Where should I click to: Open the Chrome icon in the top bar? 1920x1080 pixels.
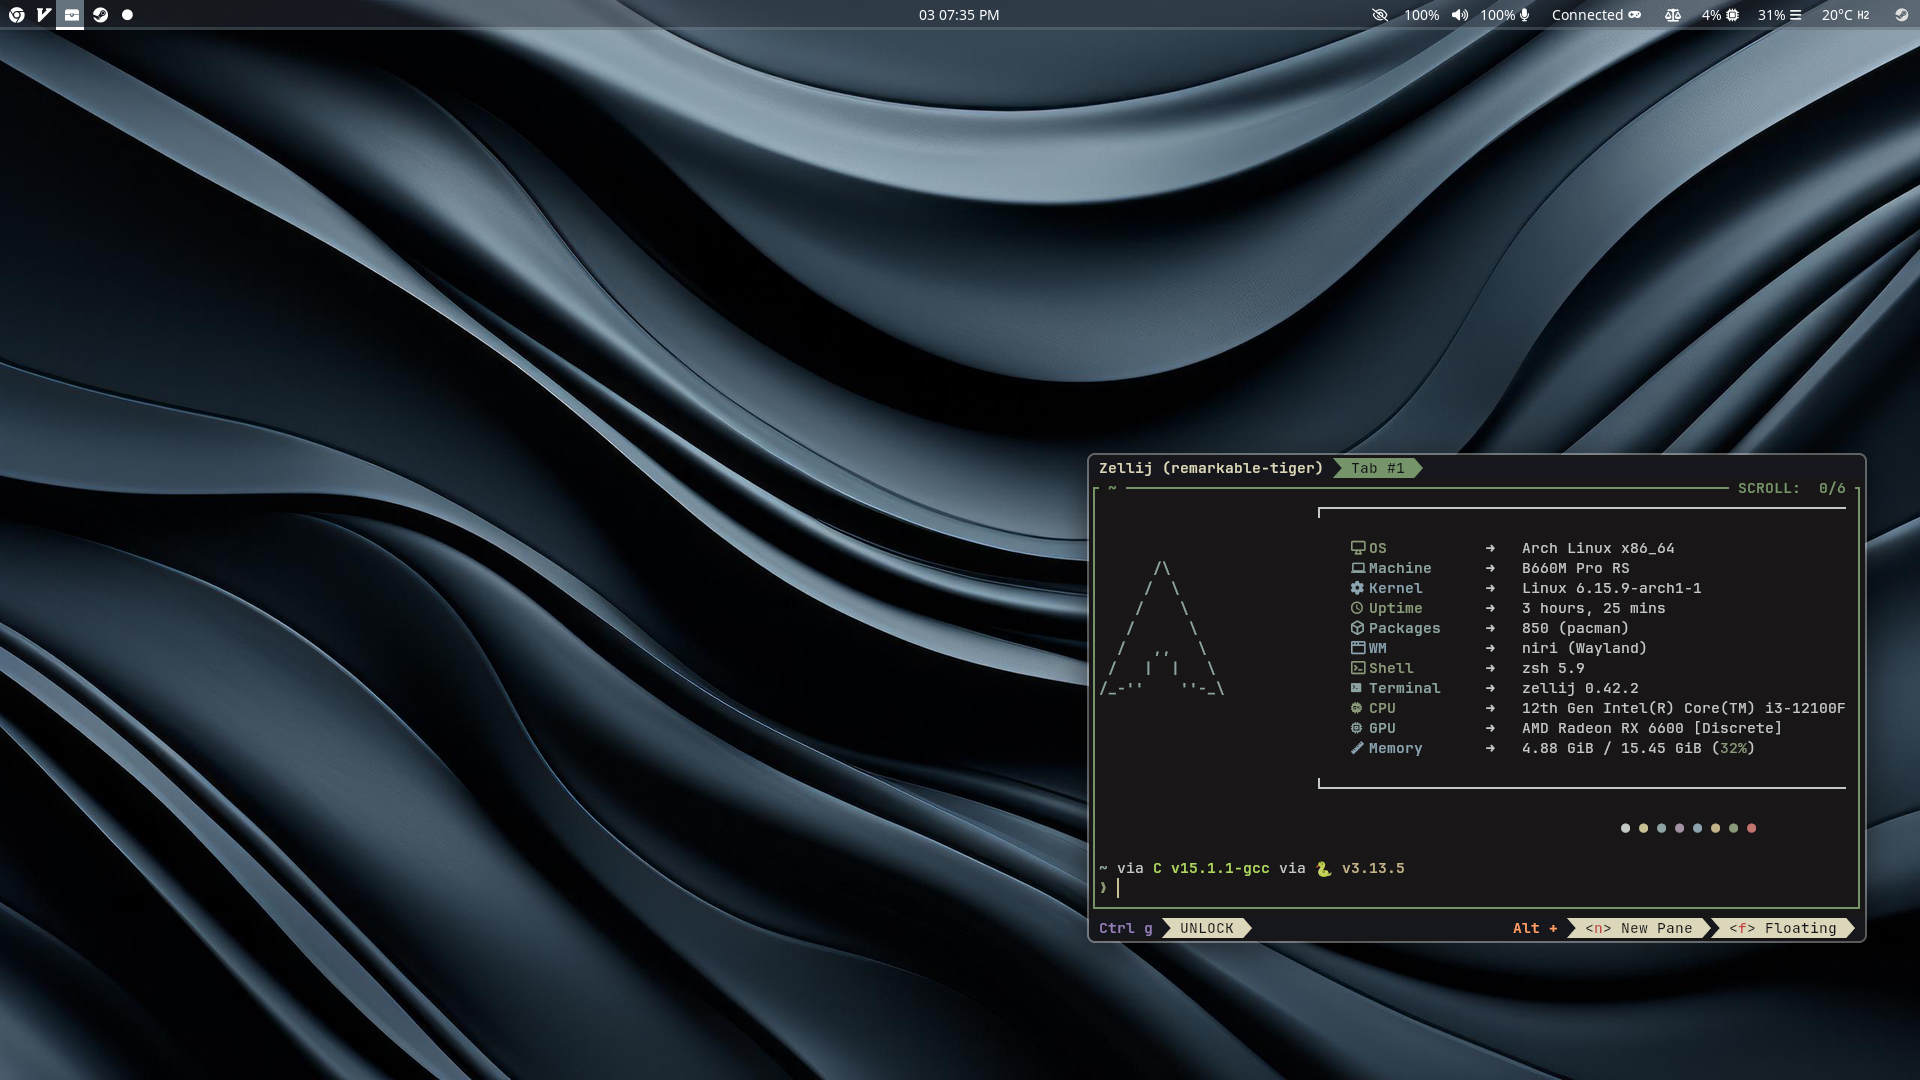tap(16, 15)
